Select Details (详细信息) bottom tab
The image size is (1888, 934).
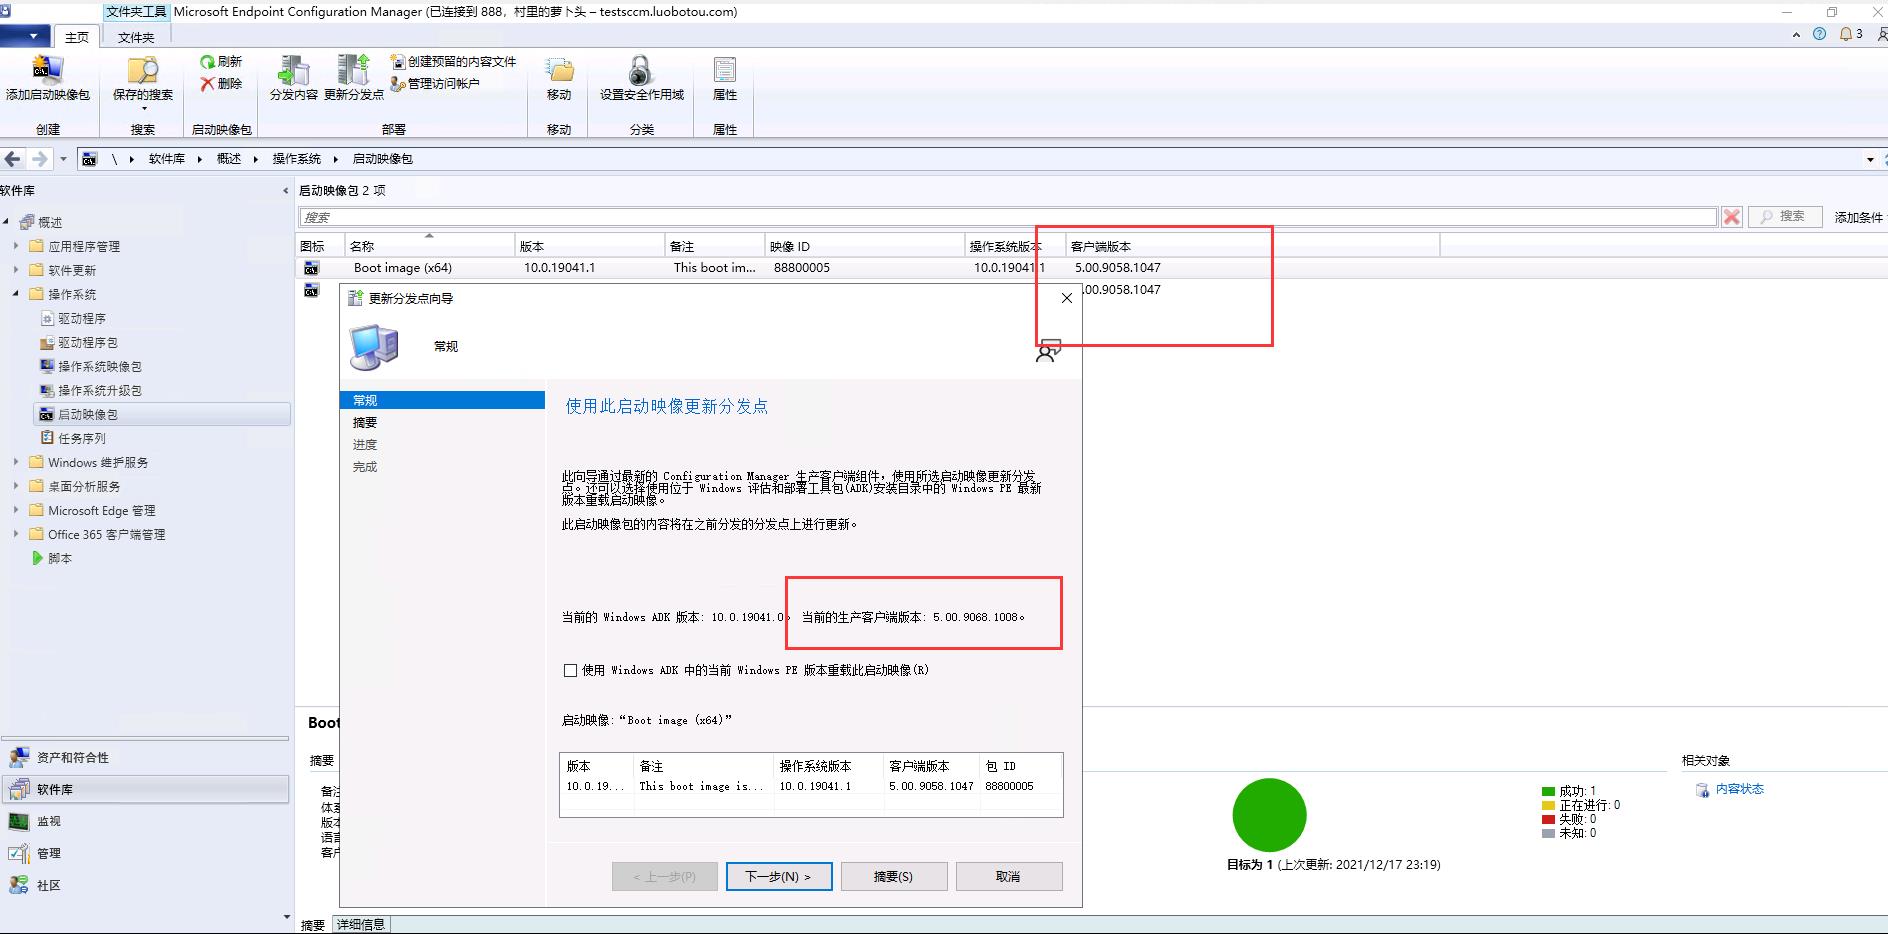tap(361, 925)
